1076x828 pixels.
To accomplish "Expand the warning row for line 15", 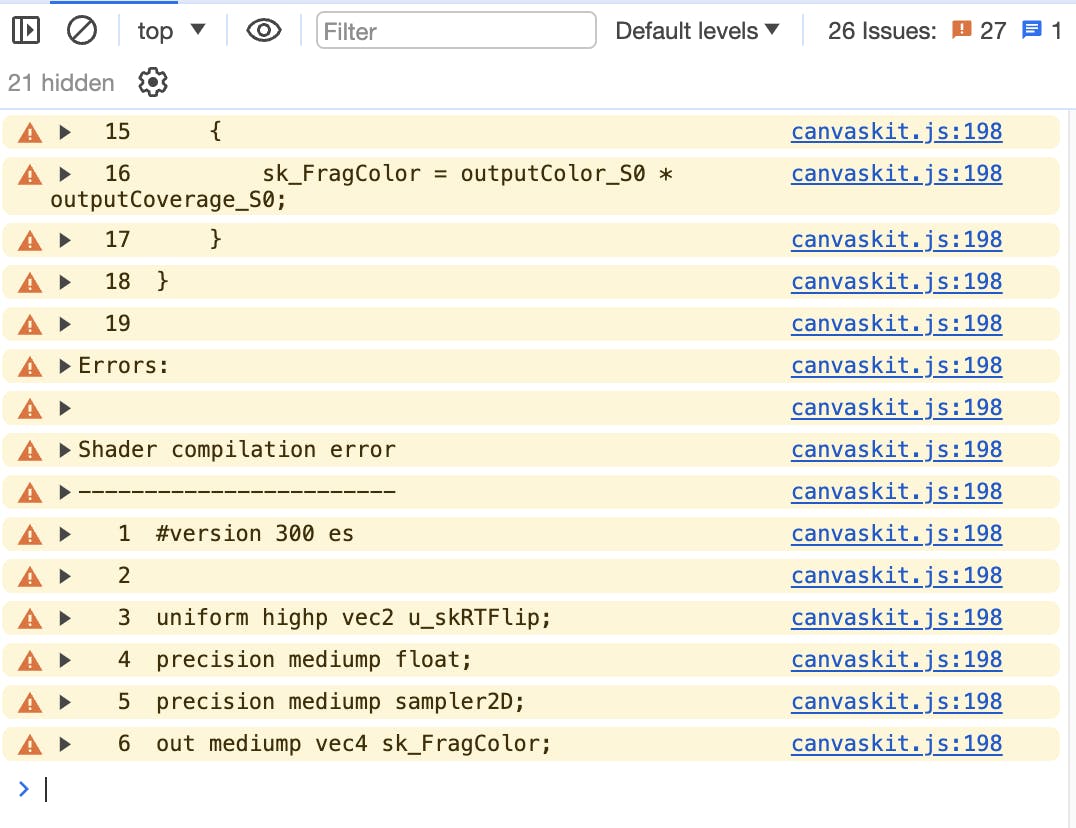I will [65, 132].
